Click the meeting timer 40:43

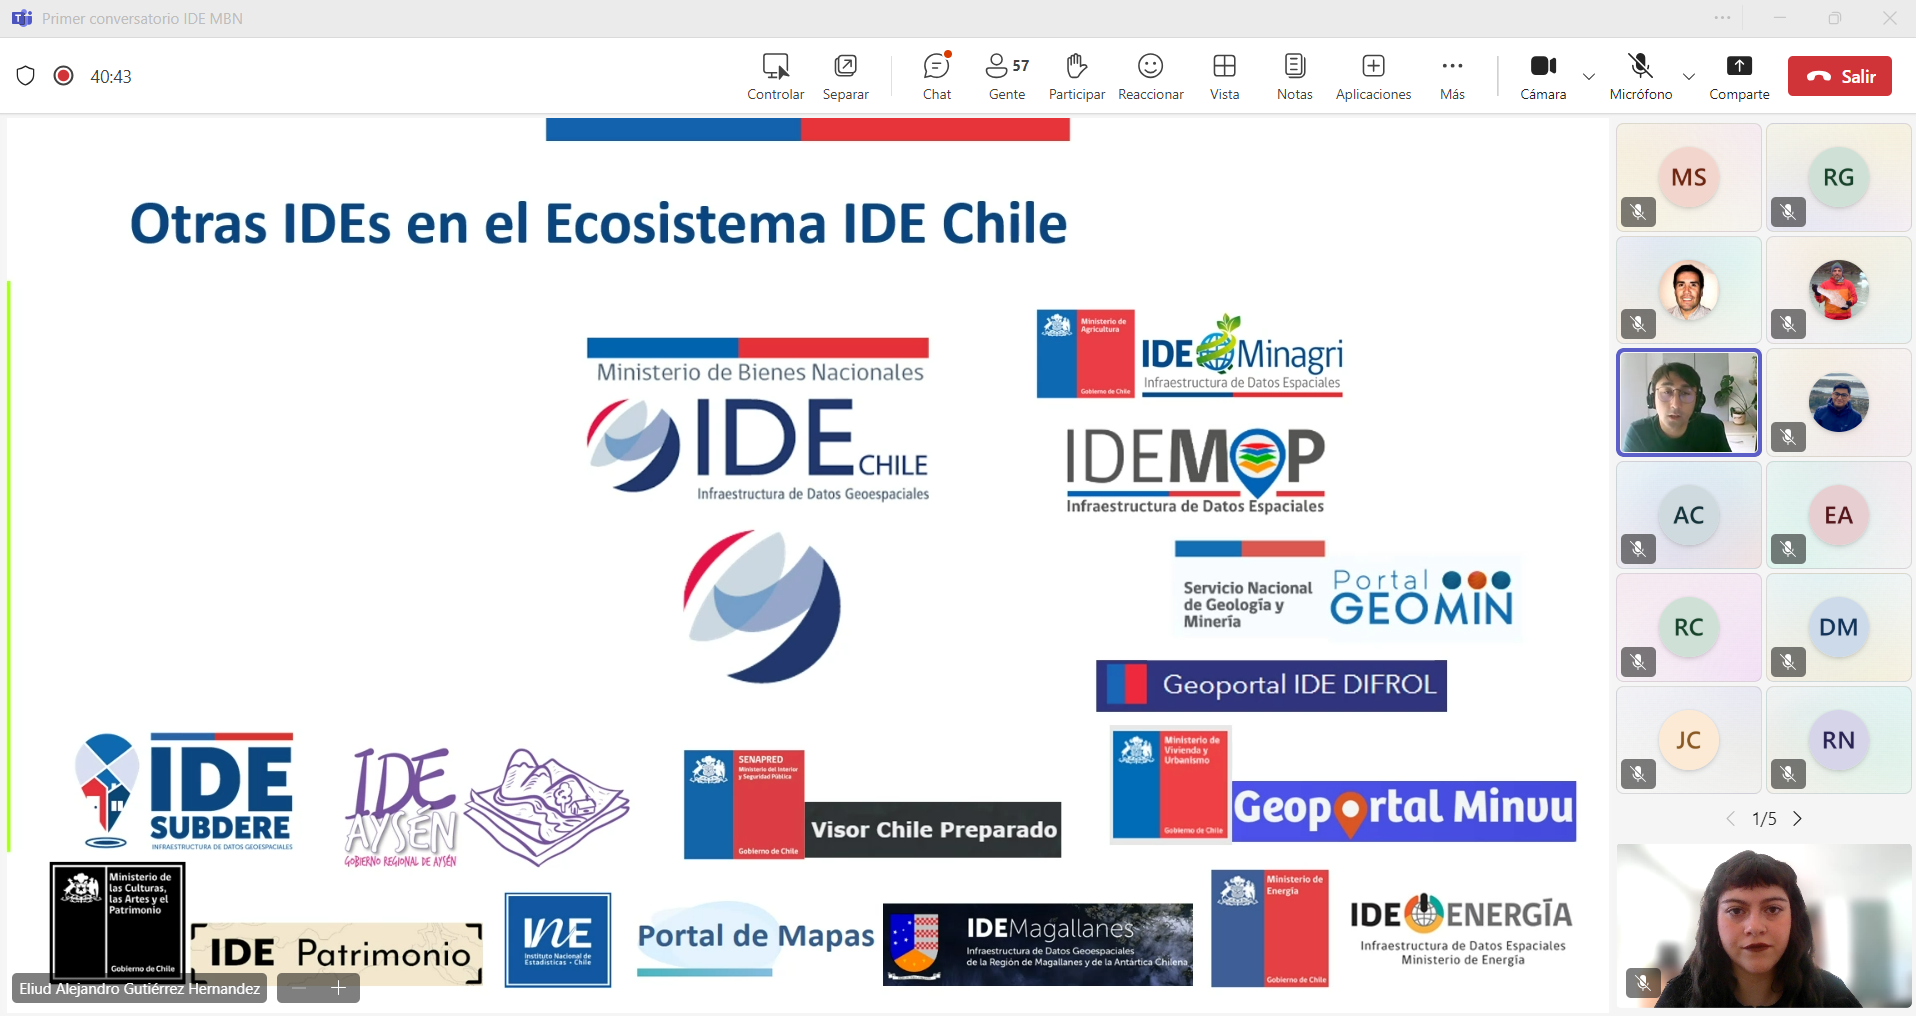point(111,77)
